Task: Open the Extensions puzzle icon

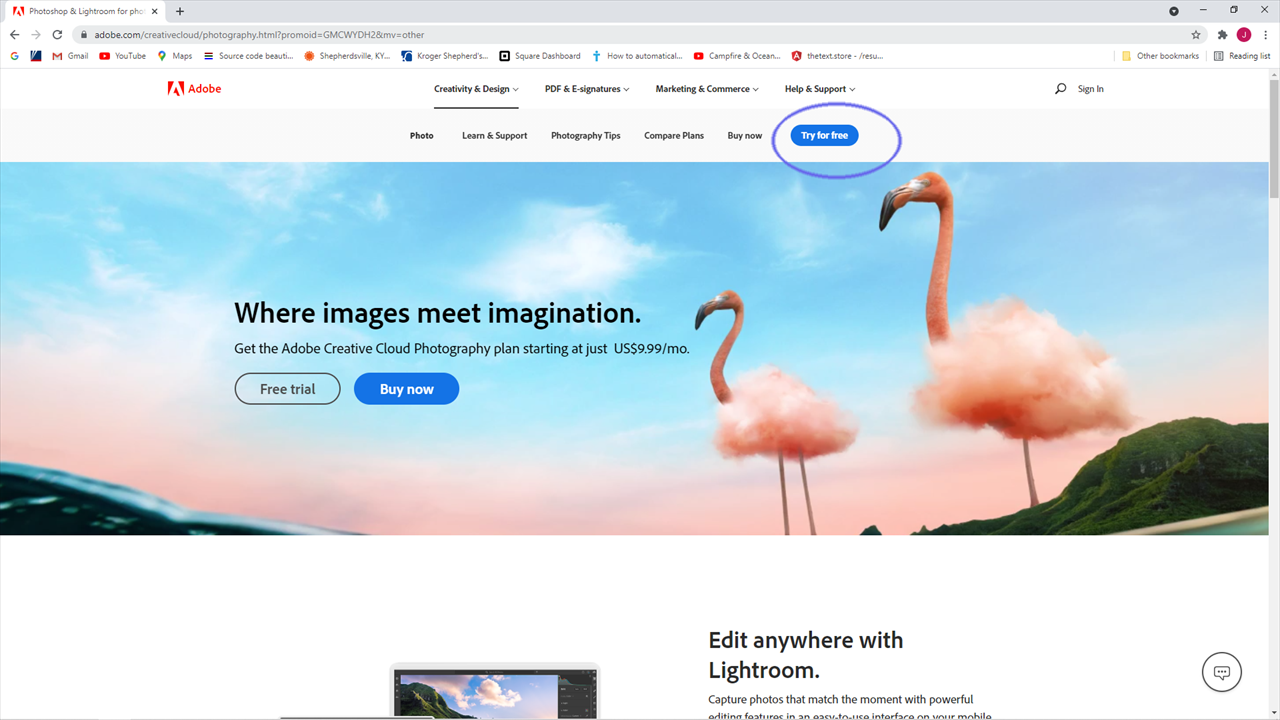Action: (x=1222, y=34)
